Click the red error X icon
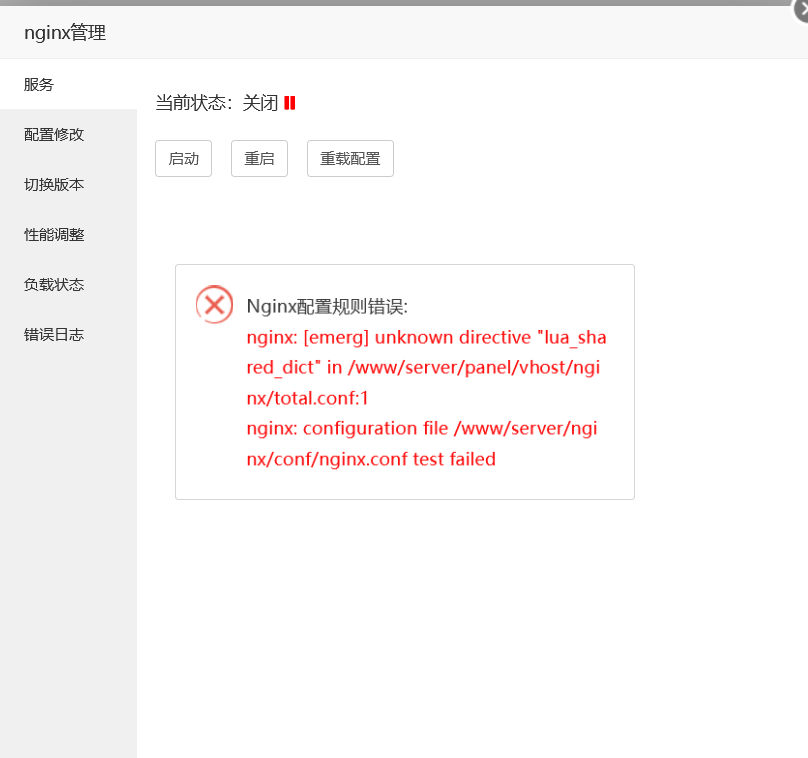 point(214,305)
